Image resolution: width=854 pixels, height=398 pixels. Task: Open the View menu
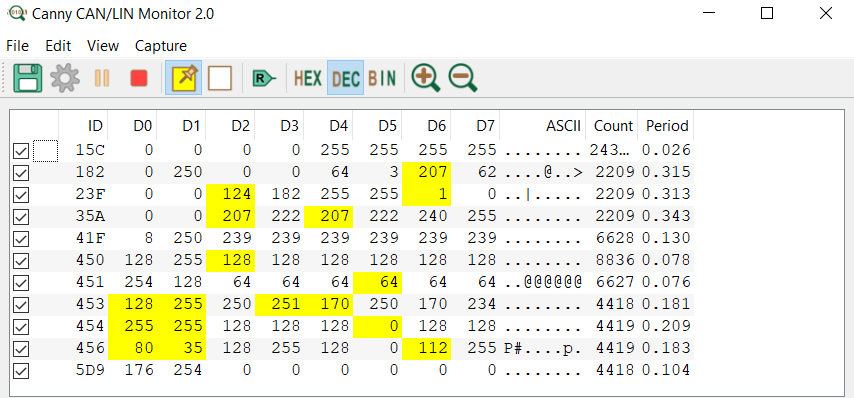(103, 46)
